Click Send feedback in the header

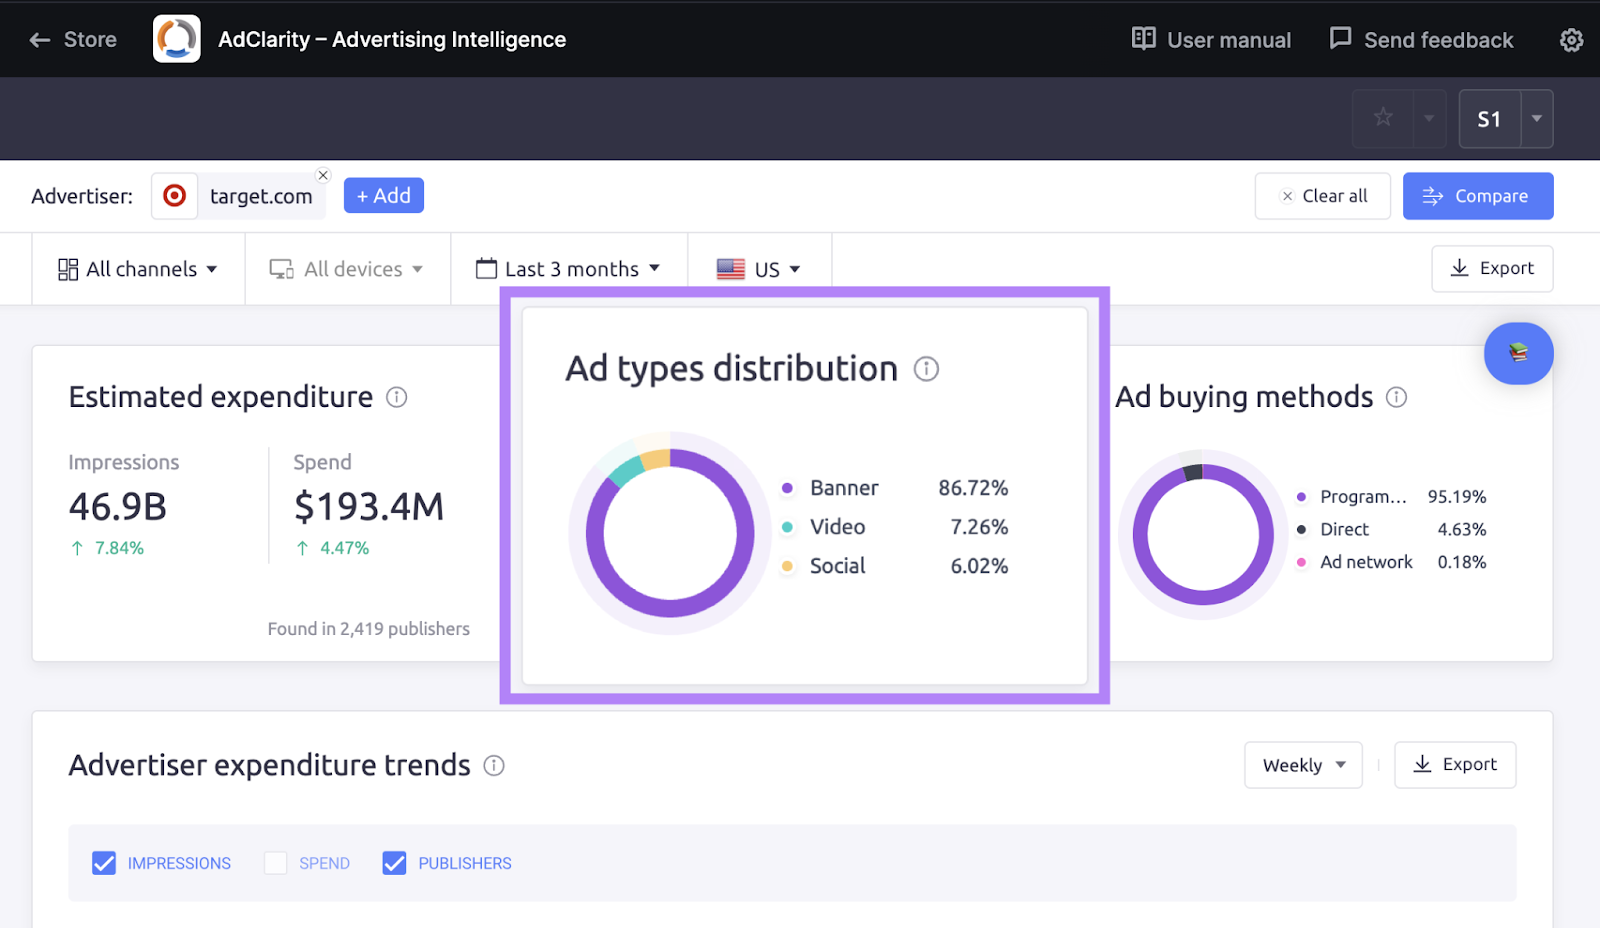[x=1421, y=40]
